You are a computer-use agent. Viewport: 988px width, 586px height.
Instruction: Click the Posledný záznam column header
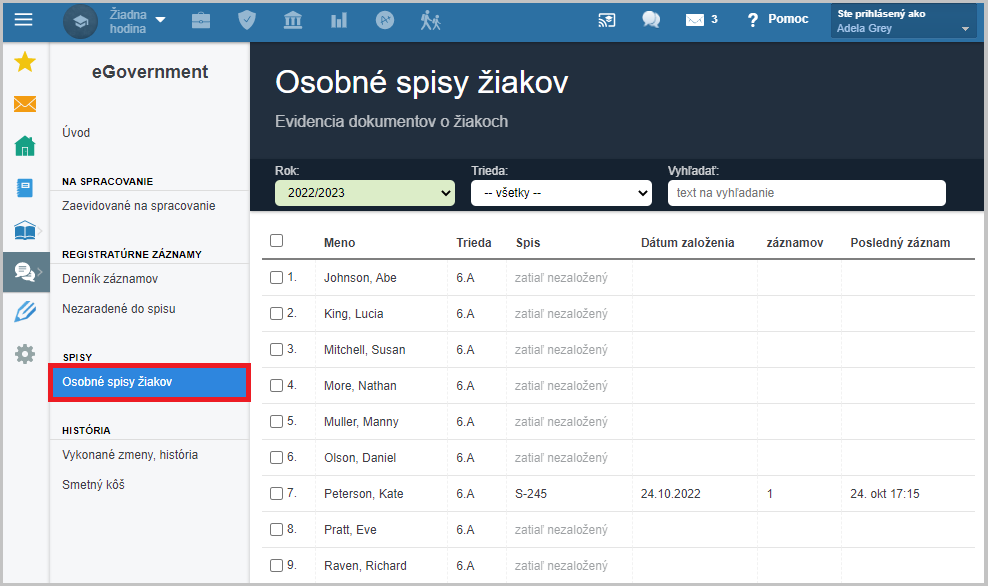[900, 243]
